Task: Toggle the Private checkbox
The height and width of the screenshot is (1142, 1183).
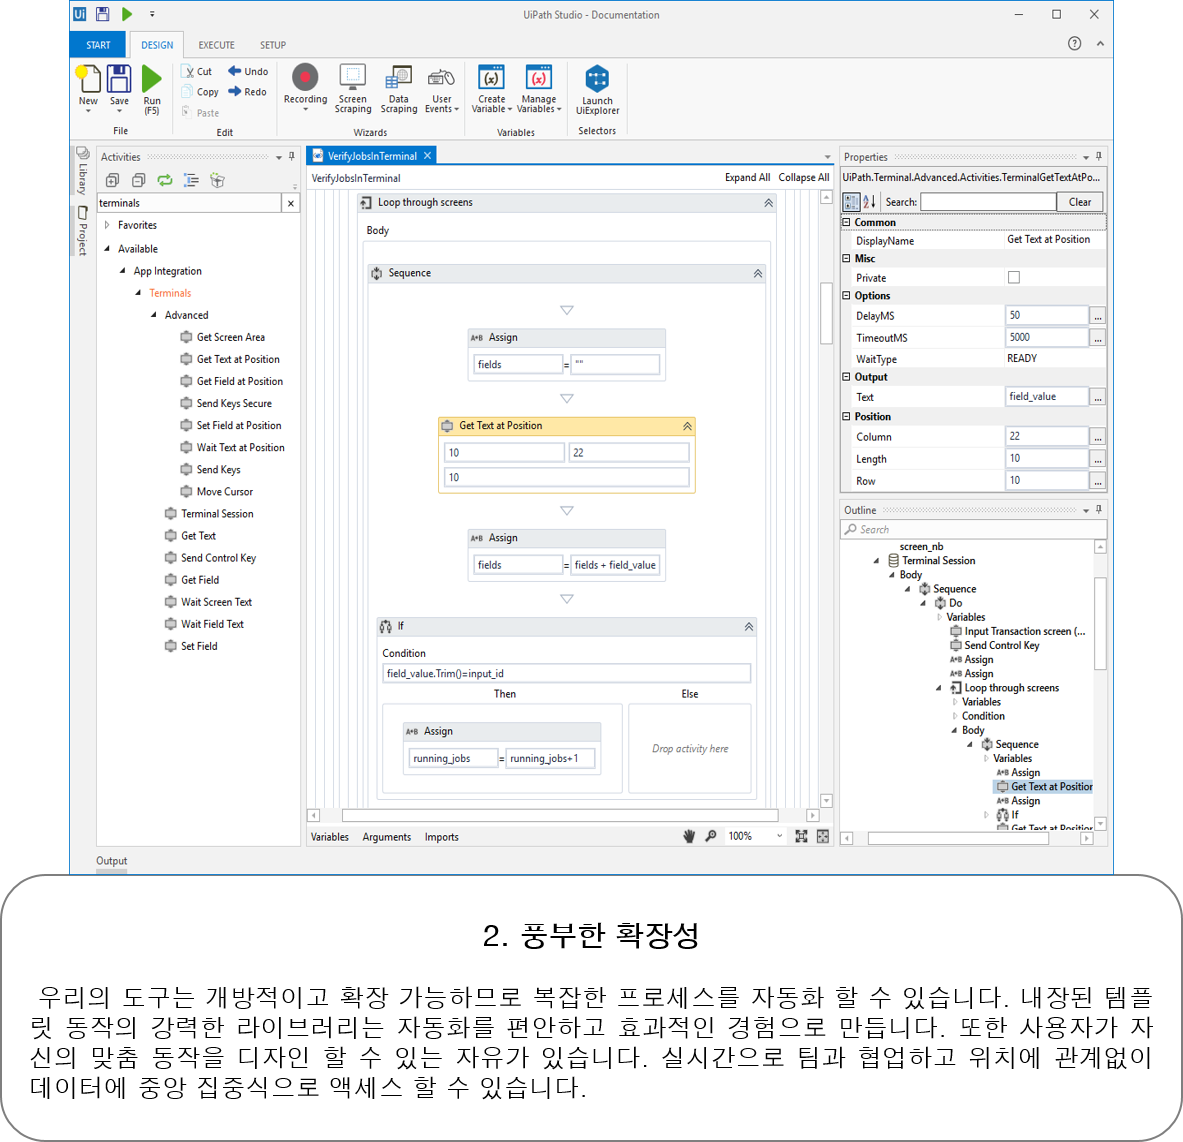Action: pyautogui.click(x=1014, y=278)
